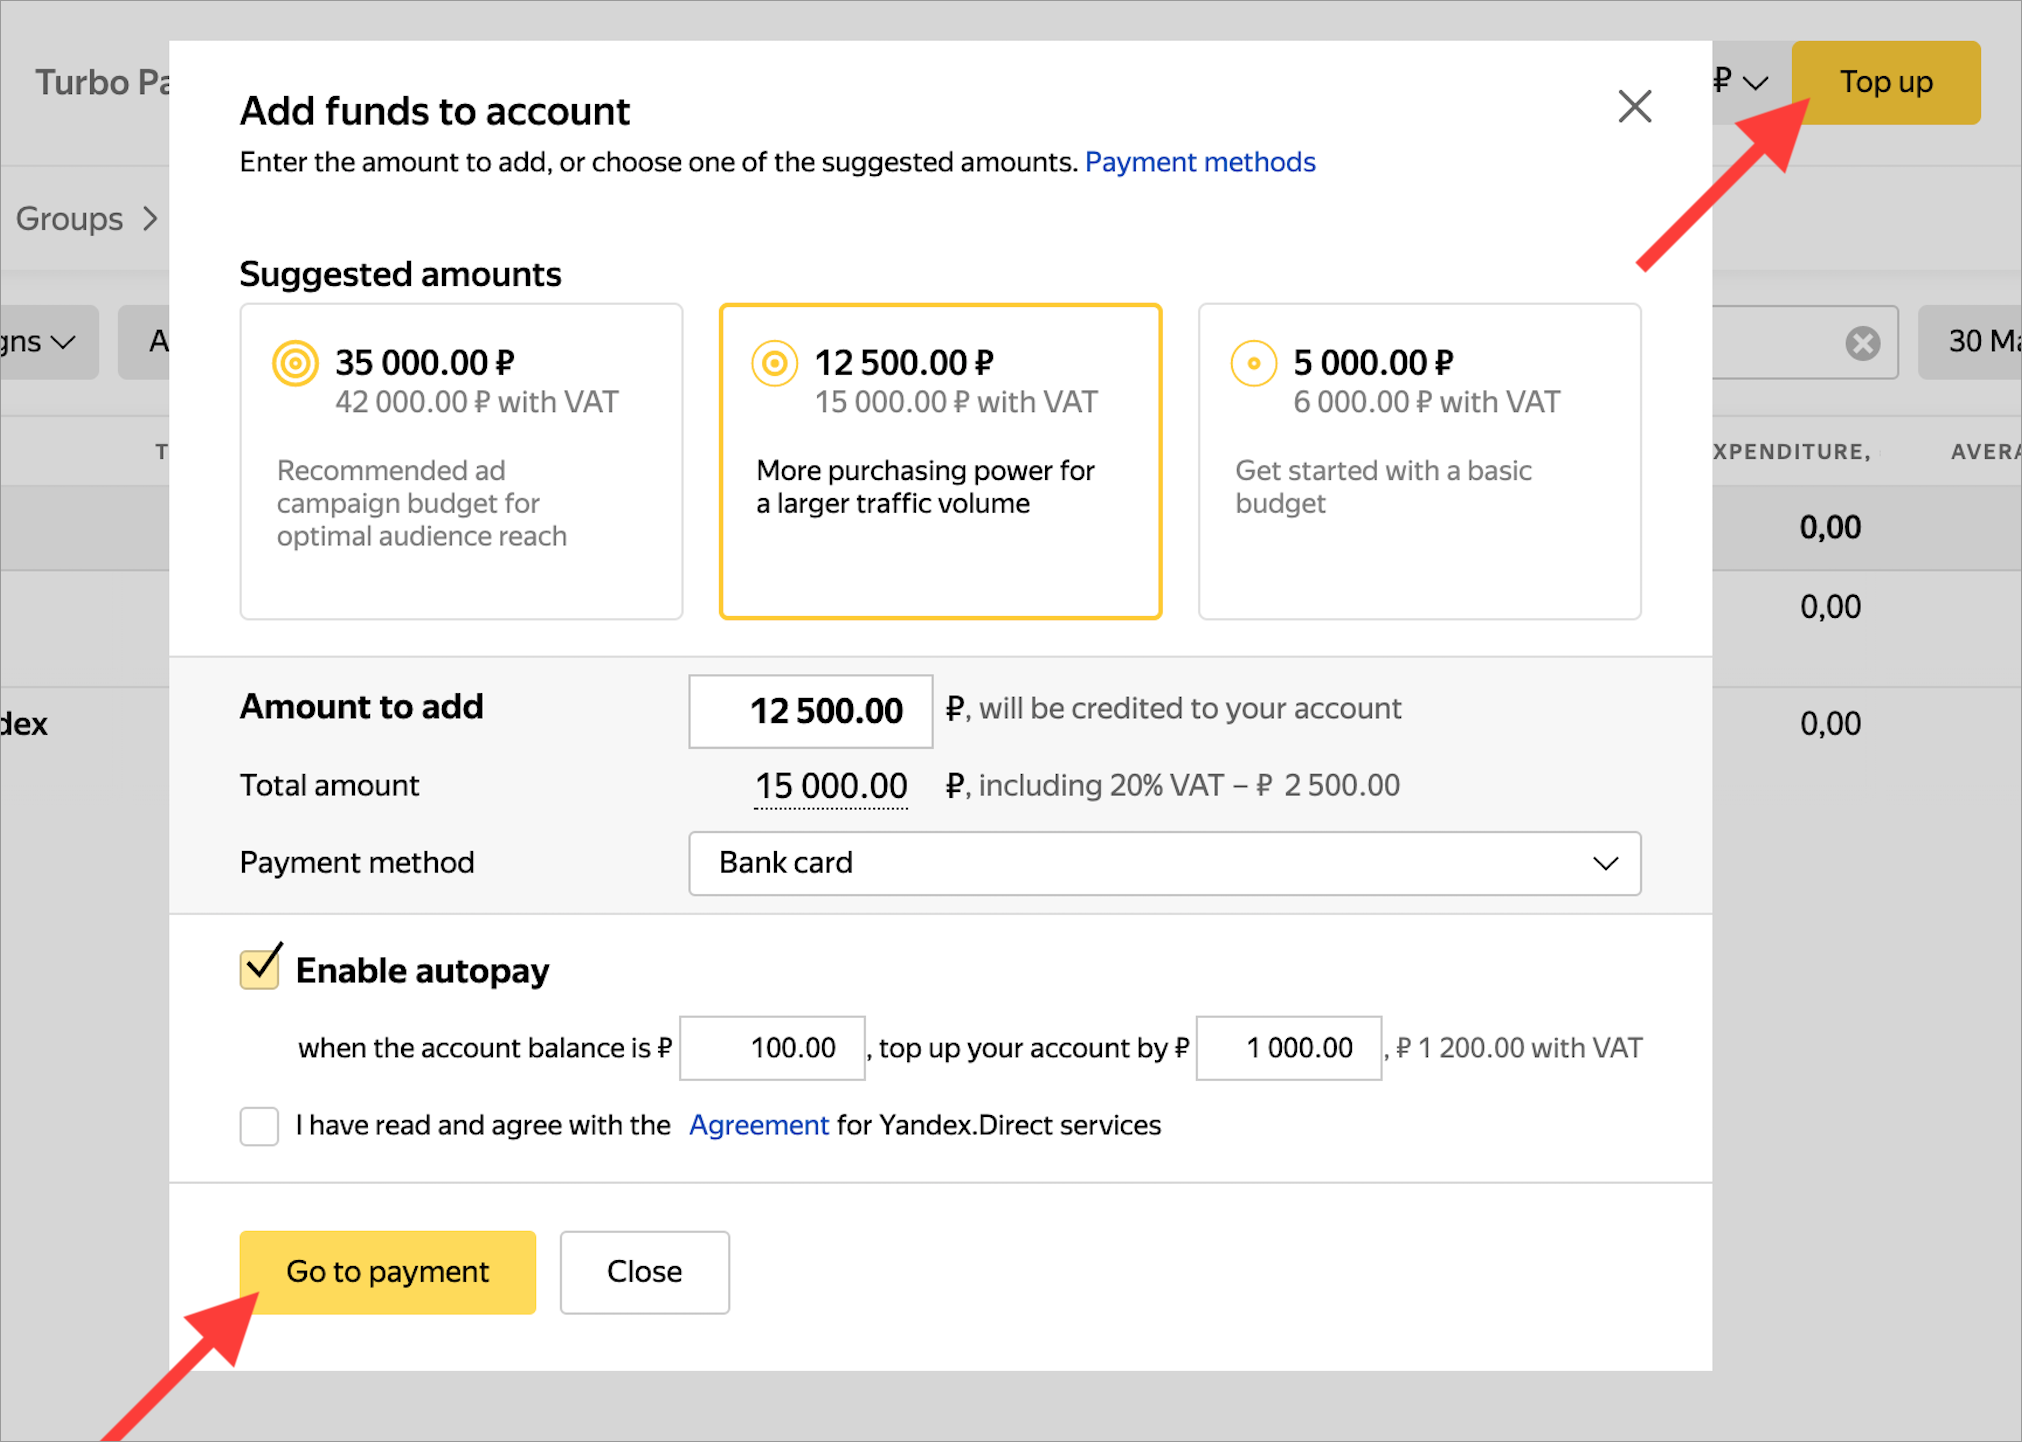Click the EXPENDITURE column header in background table
Screen dimensions: 2022x1442
click(x=1790, y=452)
